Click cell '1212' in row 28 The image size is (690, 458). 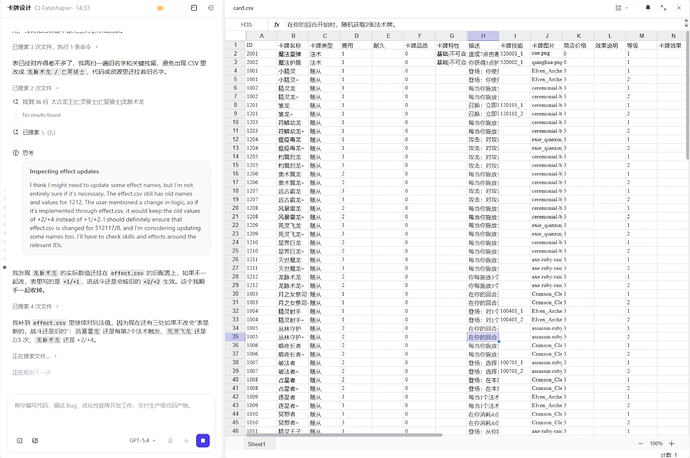pyautogui.click(x=261, y=277)
